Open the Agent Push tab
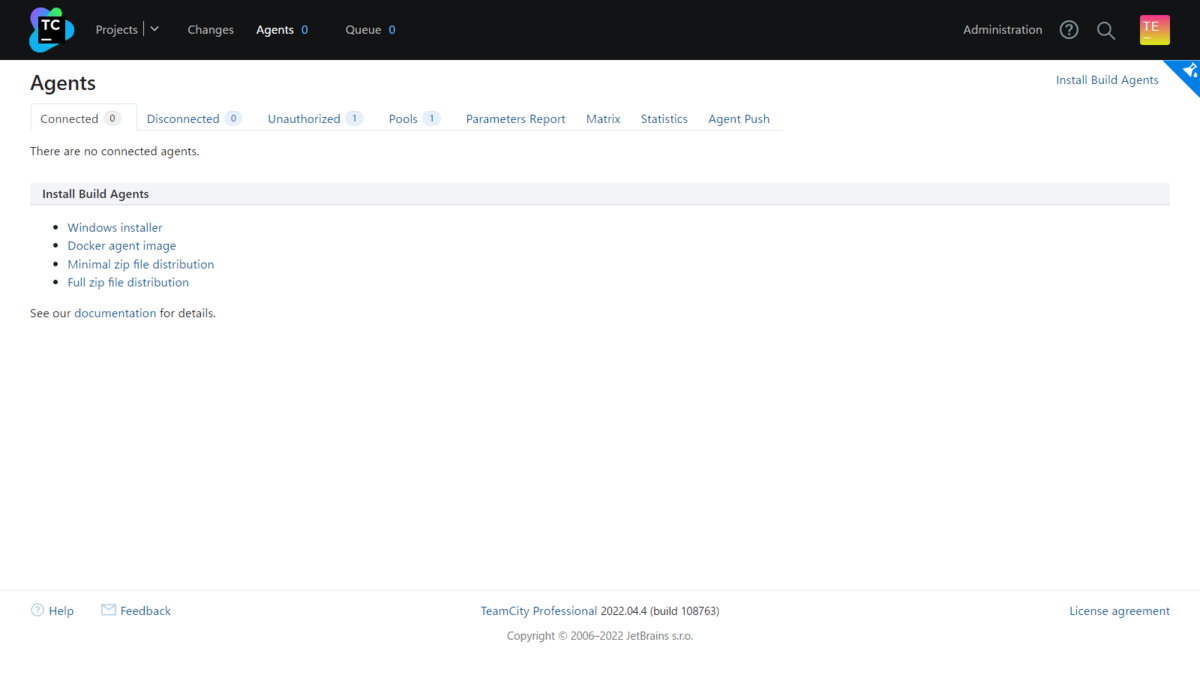 (738, 119)
